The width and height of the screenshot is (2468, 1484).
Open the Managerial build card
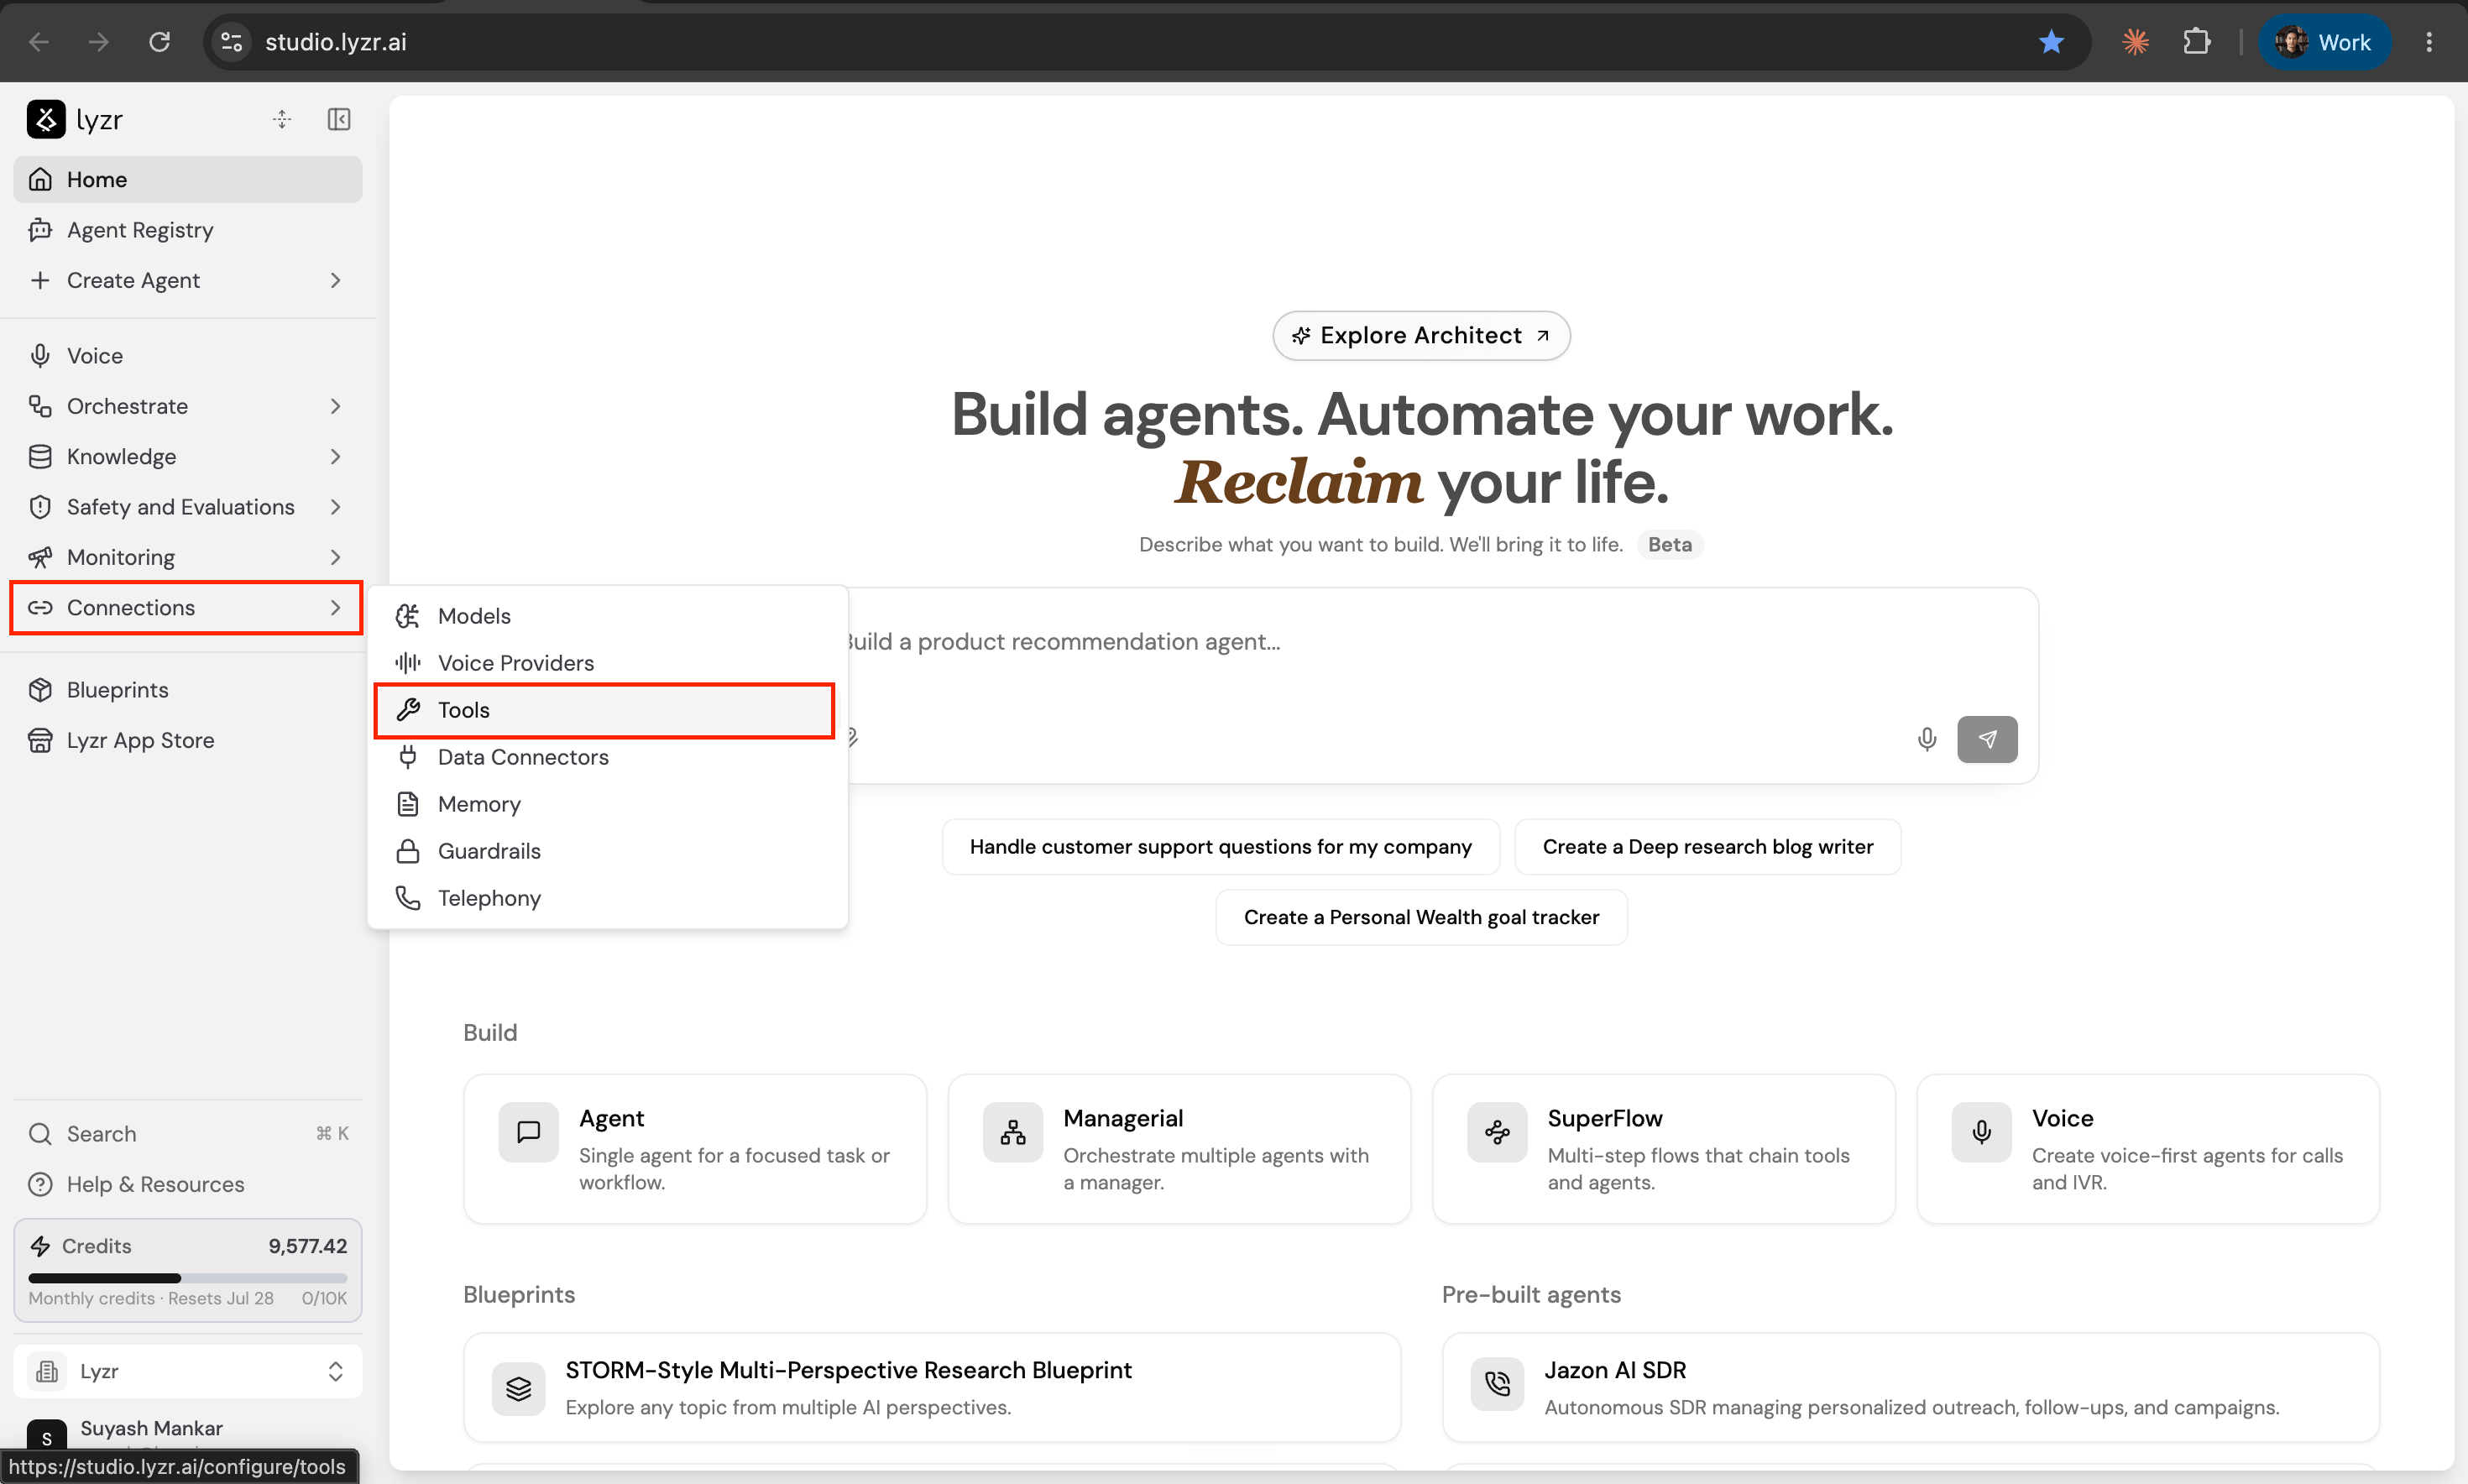[1179, 1149]
